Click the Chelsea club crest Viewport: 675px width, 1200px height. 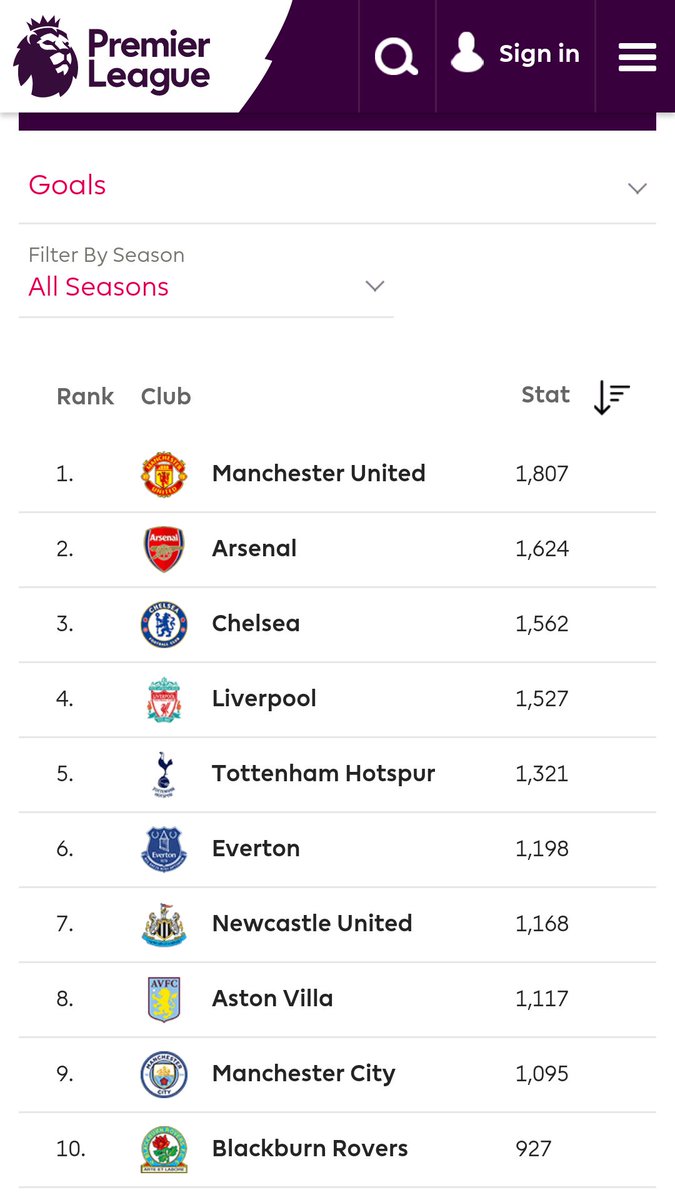(x=164, y=624)
